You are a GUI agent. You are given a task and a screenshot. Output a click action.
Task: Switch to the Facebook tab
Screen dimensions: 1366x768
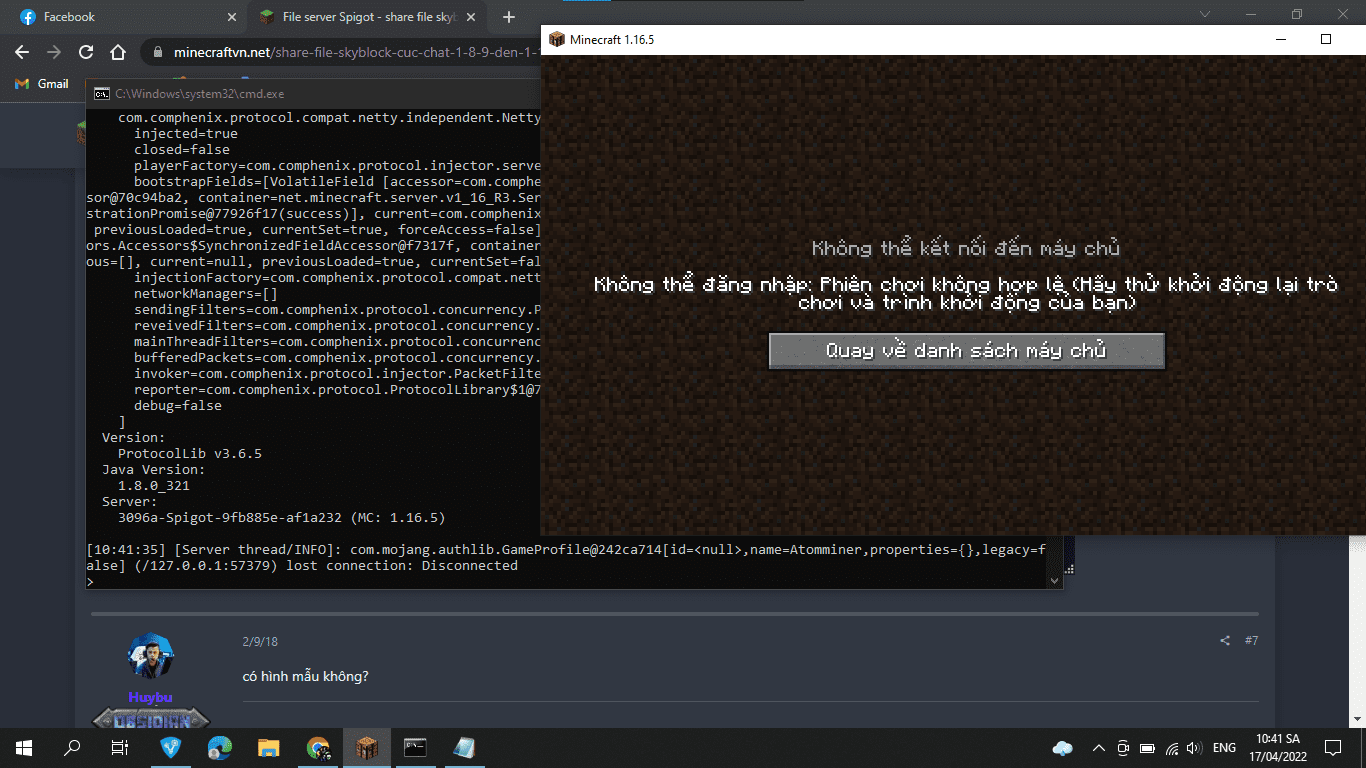127,17
